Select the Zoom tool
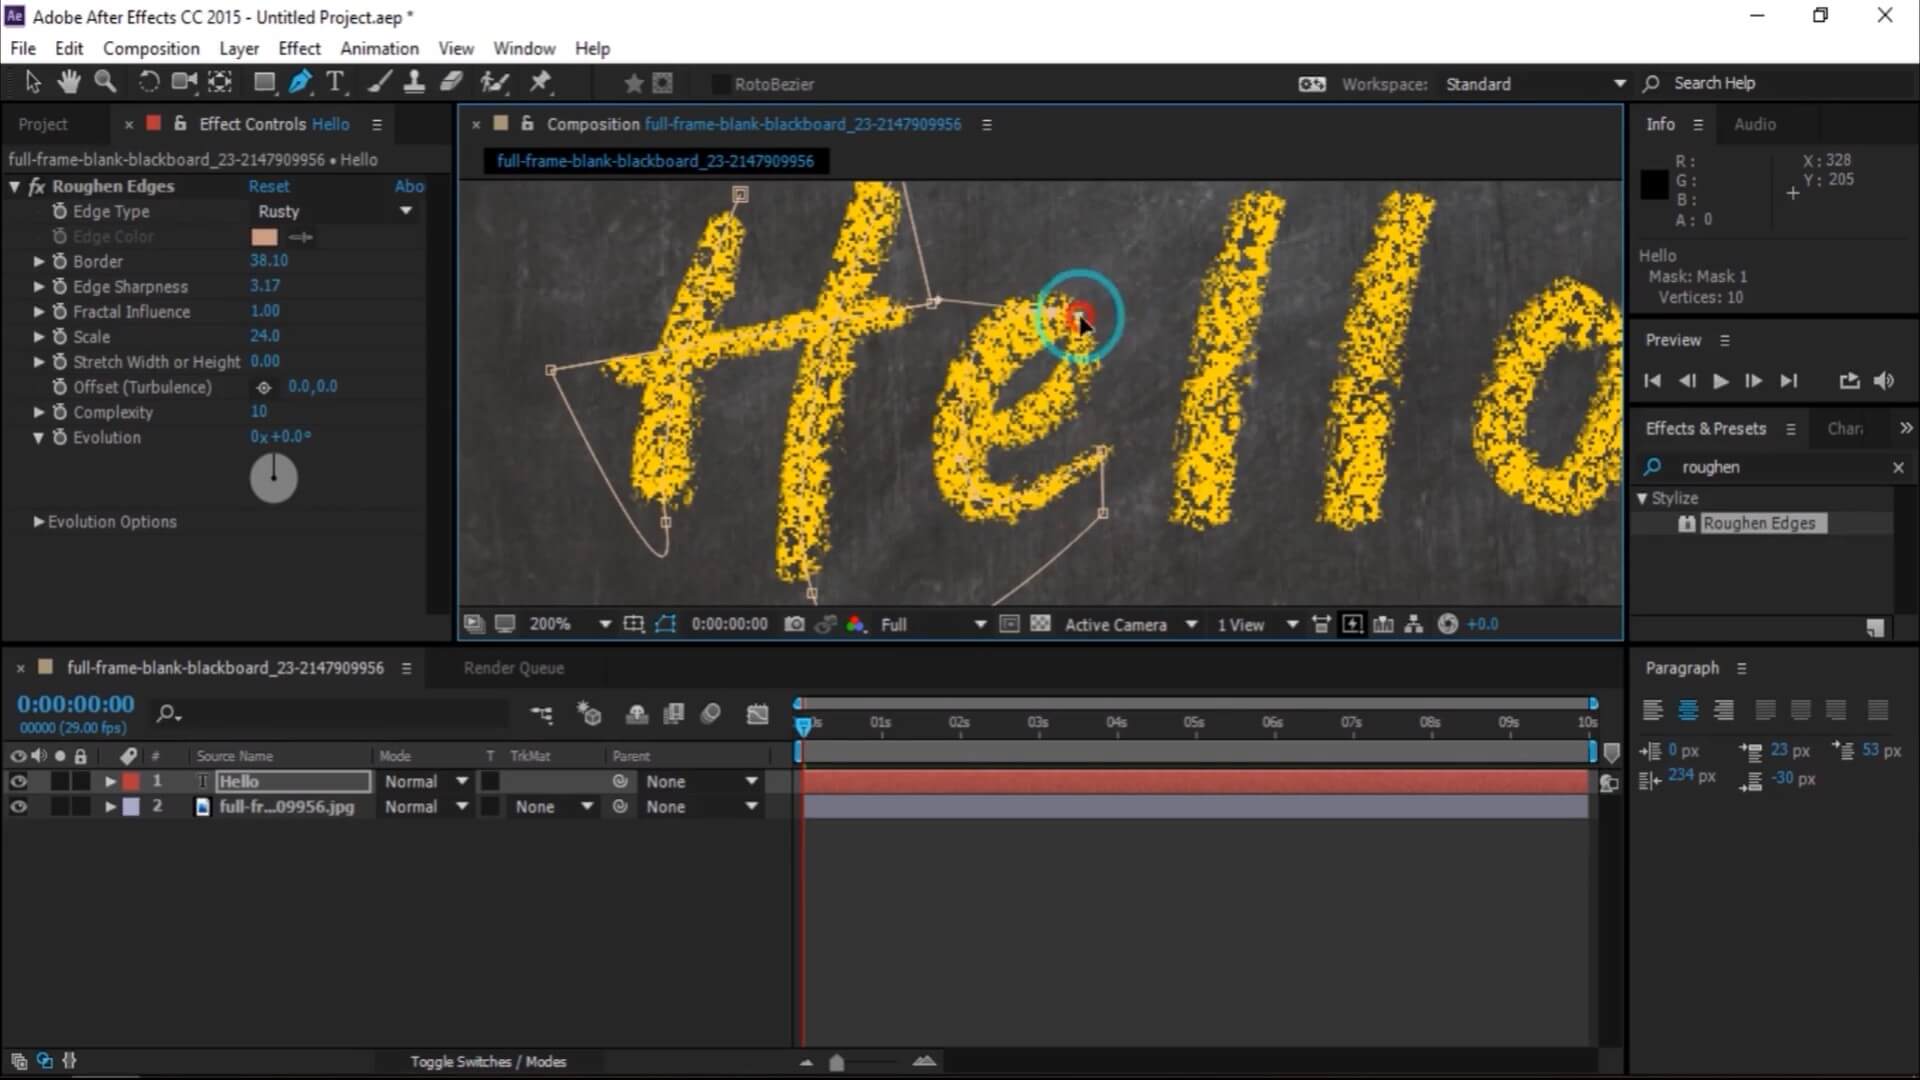This screenshot has width=1920, height=1080. (105, 82)
